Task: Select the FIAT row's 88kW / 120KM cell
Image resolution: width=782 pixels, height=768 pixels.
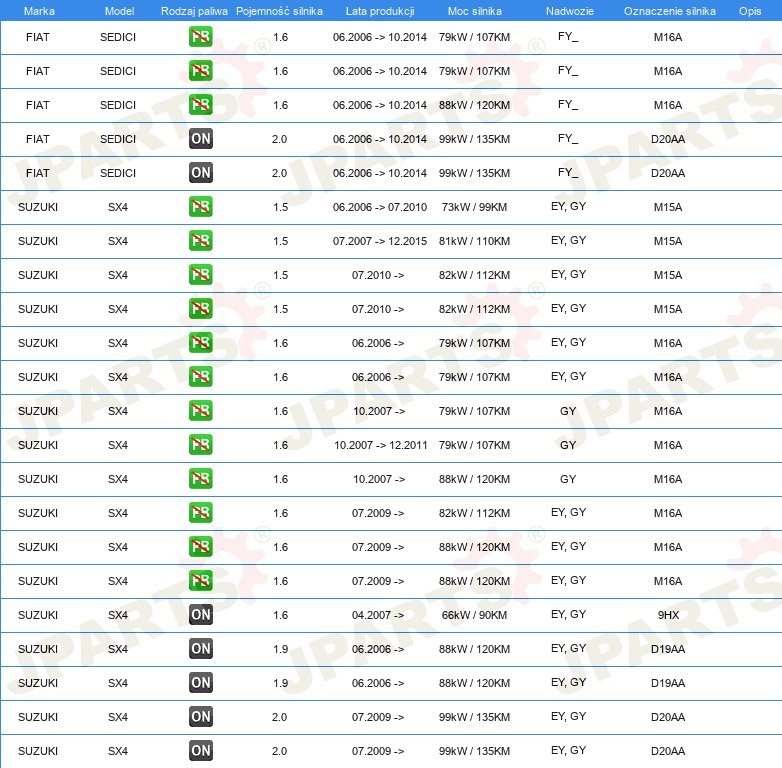Action: click(474, 105)
